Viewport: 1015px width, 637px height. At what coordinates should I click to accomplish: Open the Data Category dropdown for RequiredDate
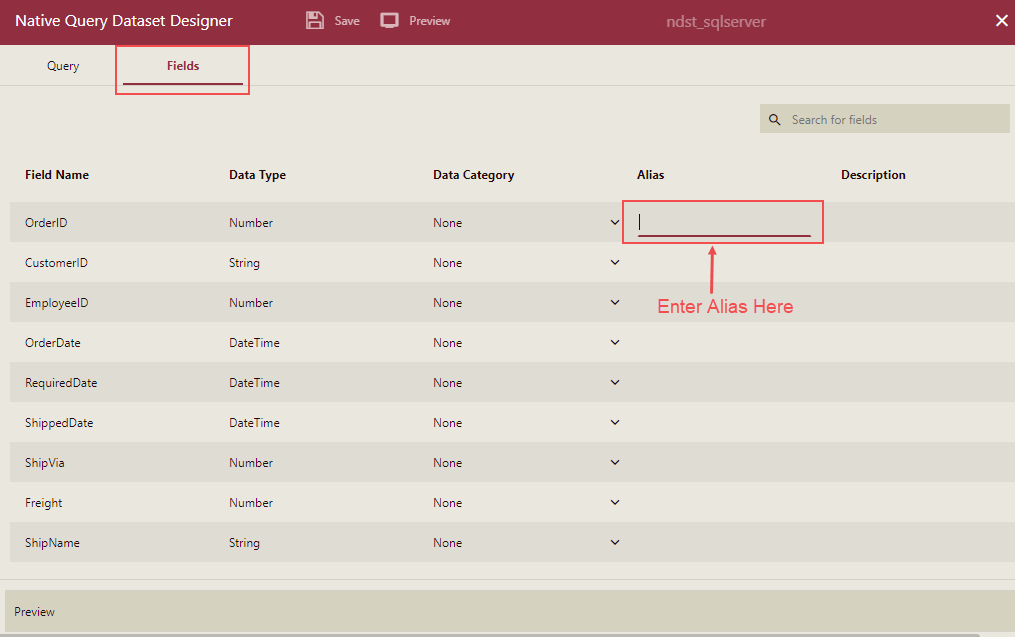(615, 382)
